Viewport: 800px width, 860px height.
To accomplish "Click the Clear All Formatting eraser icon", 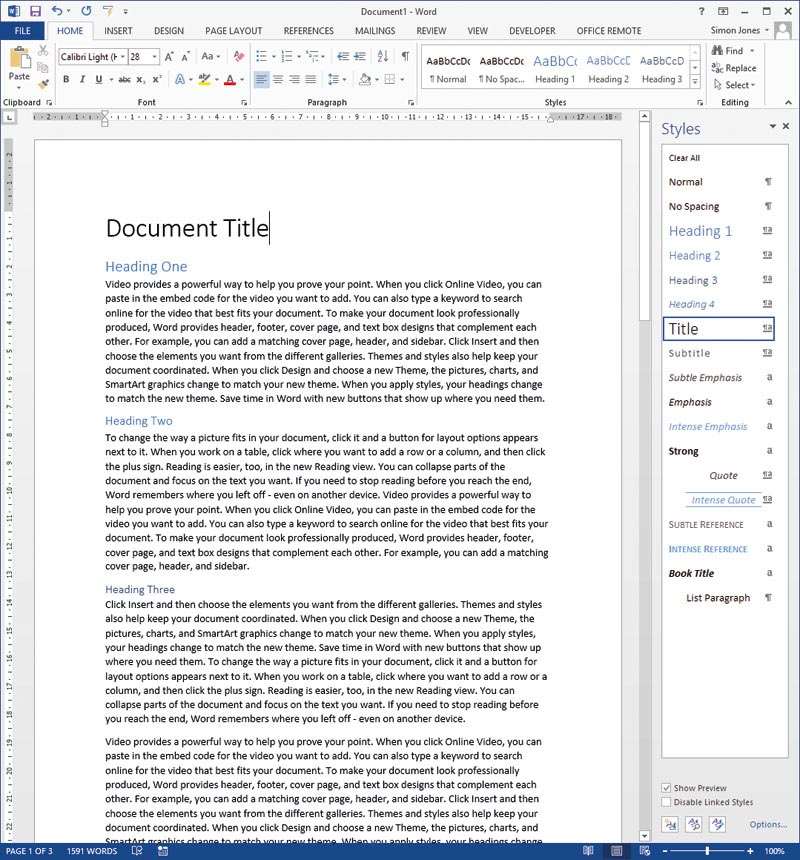I will tap(239, 56).
